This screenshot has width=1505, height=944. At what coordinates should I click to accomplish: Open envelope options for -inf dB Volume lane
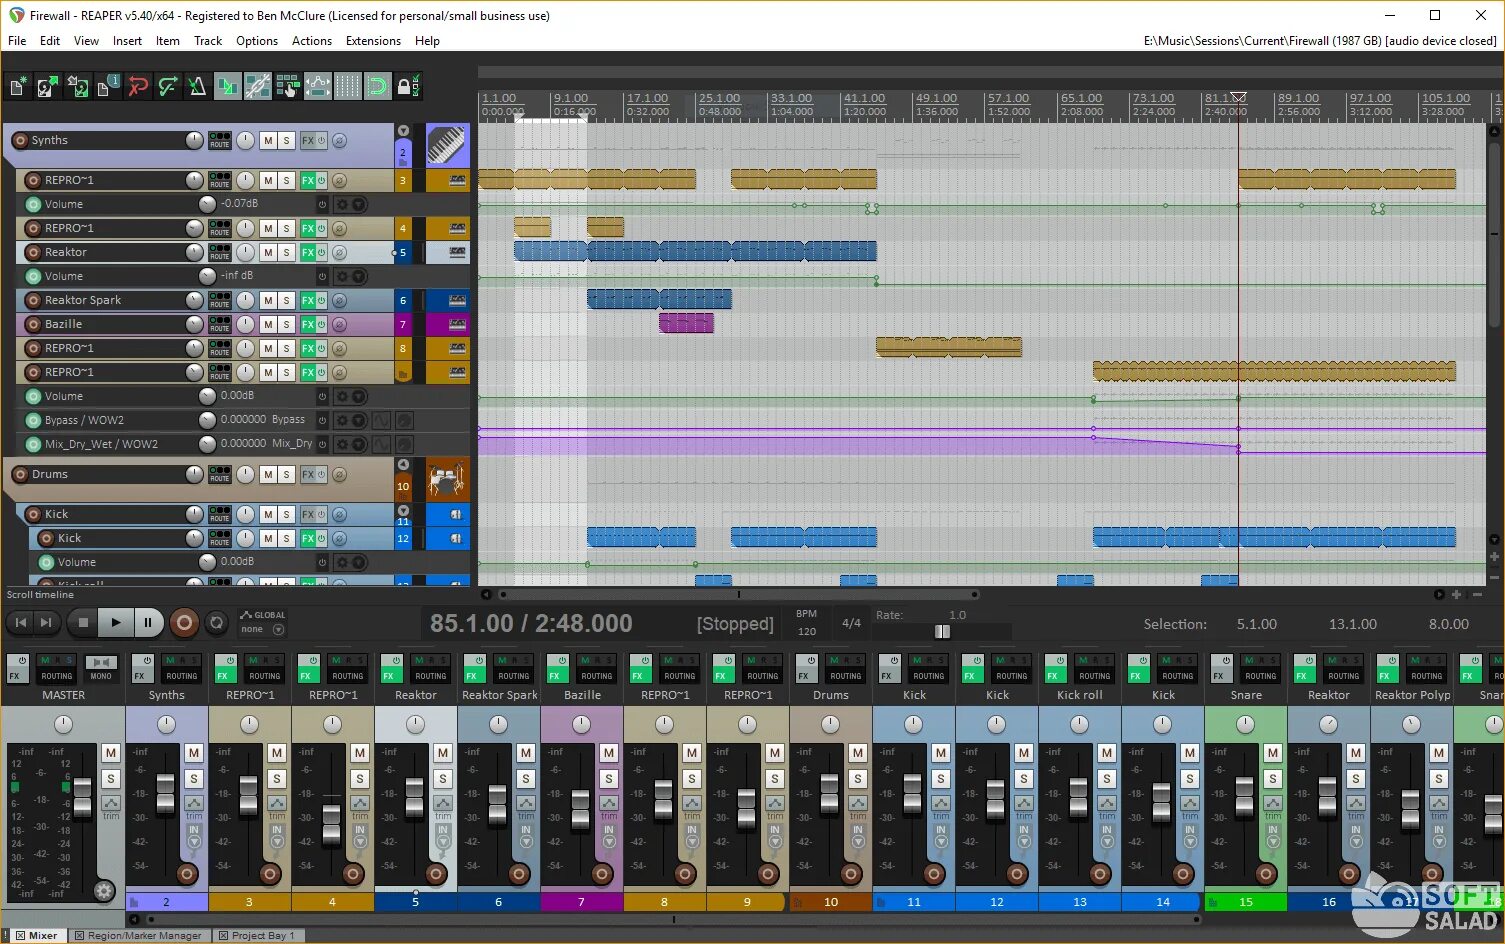pyautogui.click(x=349, y=276)
